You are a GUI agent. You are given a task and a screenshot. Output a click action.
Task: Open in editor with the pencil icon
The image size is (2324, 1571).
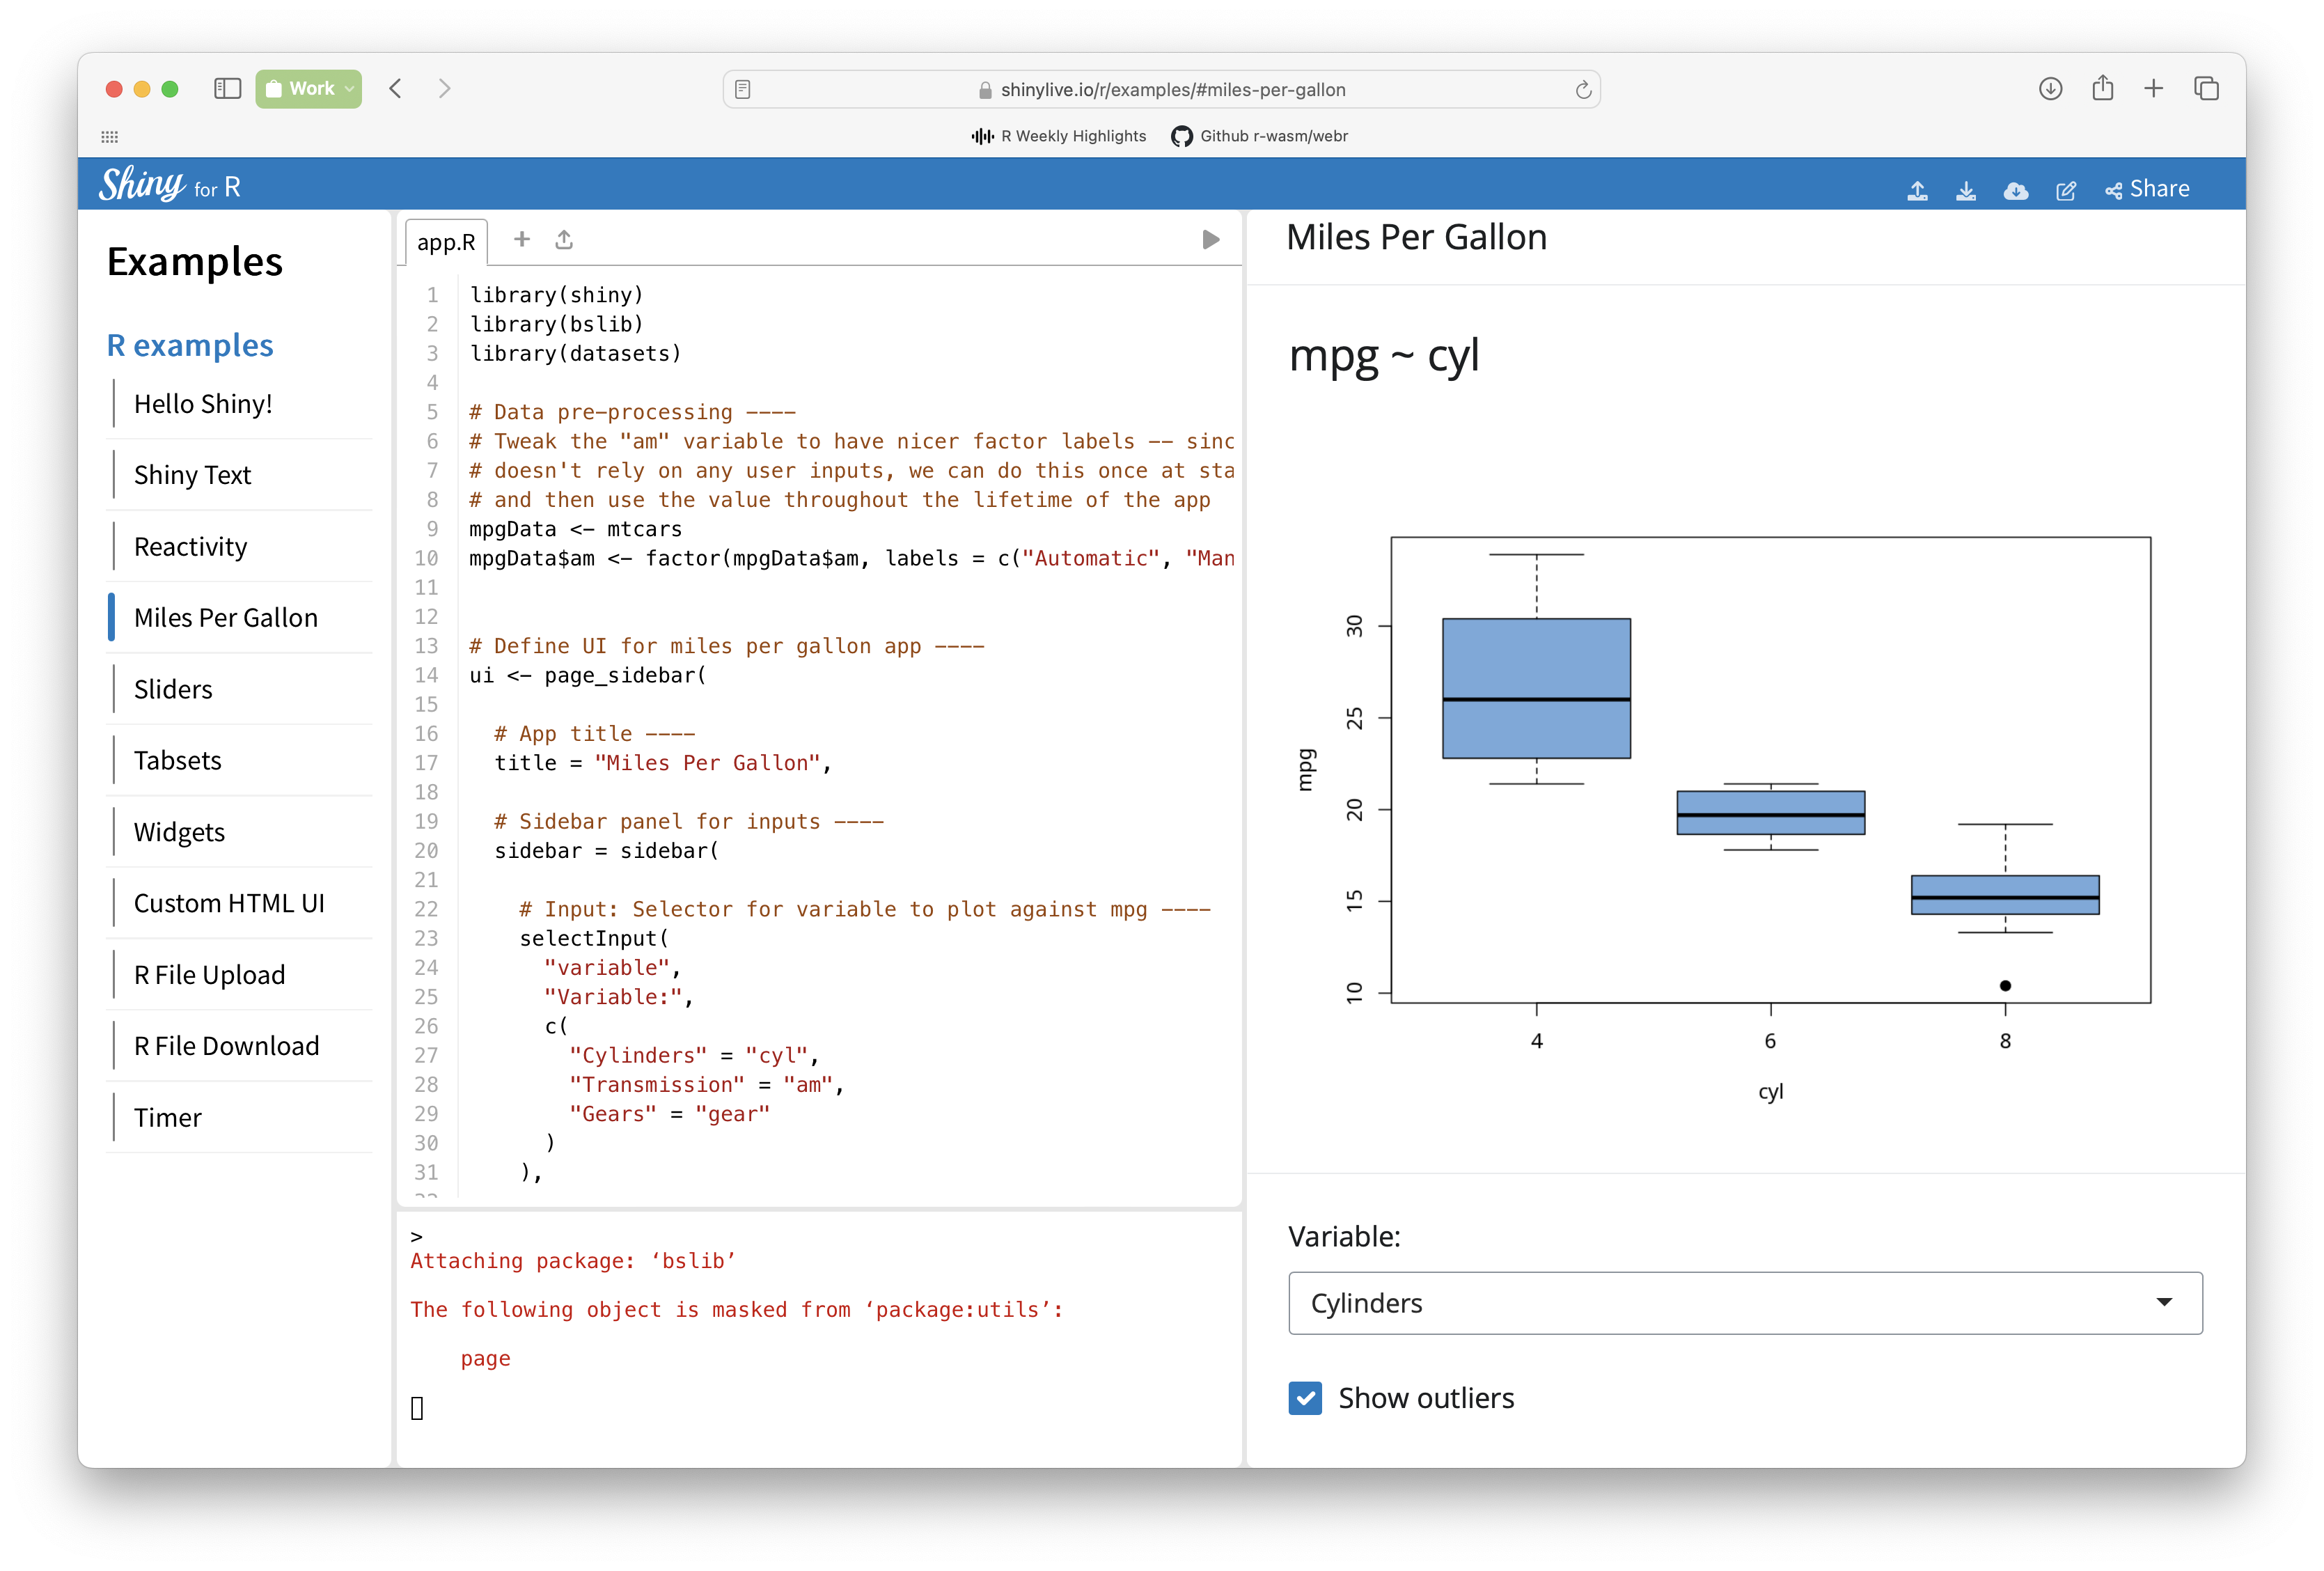click(x=2065, y=190)
